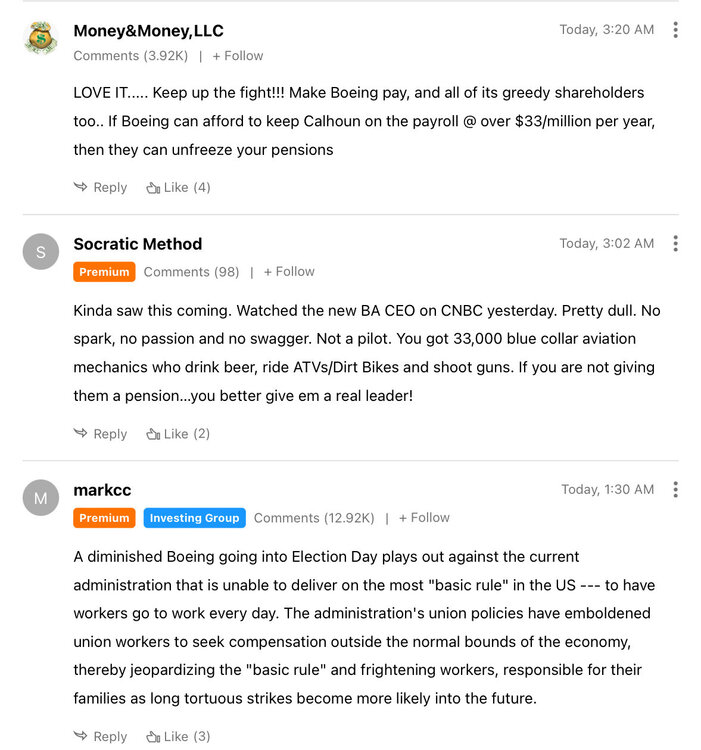Screen dimensions: 701x750
Task: Click markcc's Investing Group badge
Action: tap(195, 518)
